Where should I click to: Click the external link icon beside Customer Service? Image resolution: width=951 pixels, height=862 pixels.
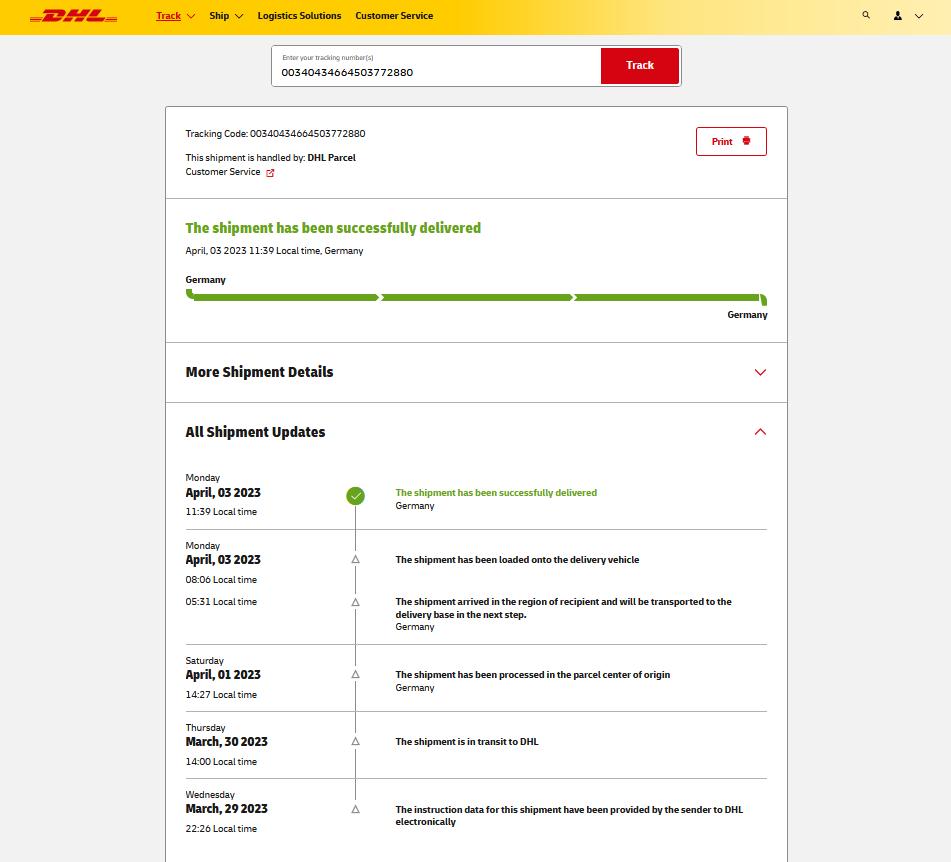270,172
